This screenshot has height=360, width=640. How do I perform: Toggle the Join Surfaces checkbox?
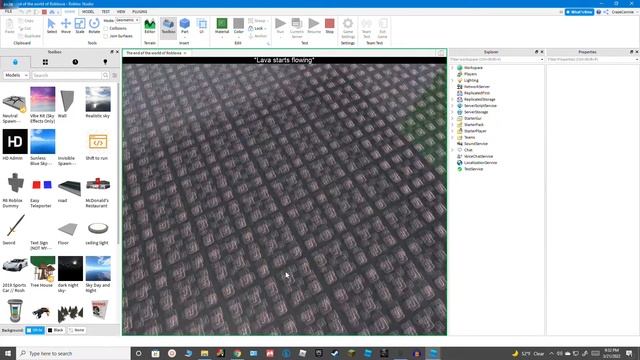(106, 36)
